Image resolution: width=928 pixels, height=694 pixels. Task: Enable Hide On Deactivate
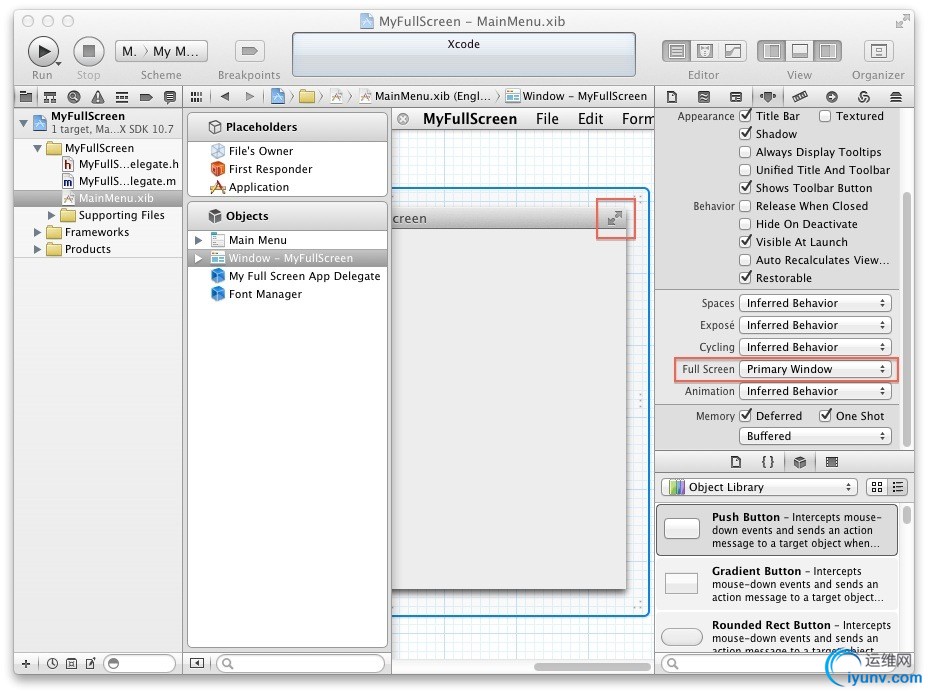click(746, 224)
